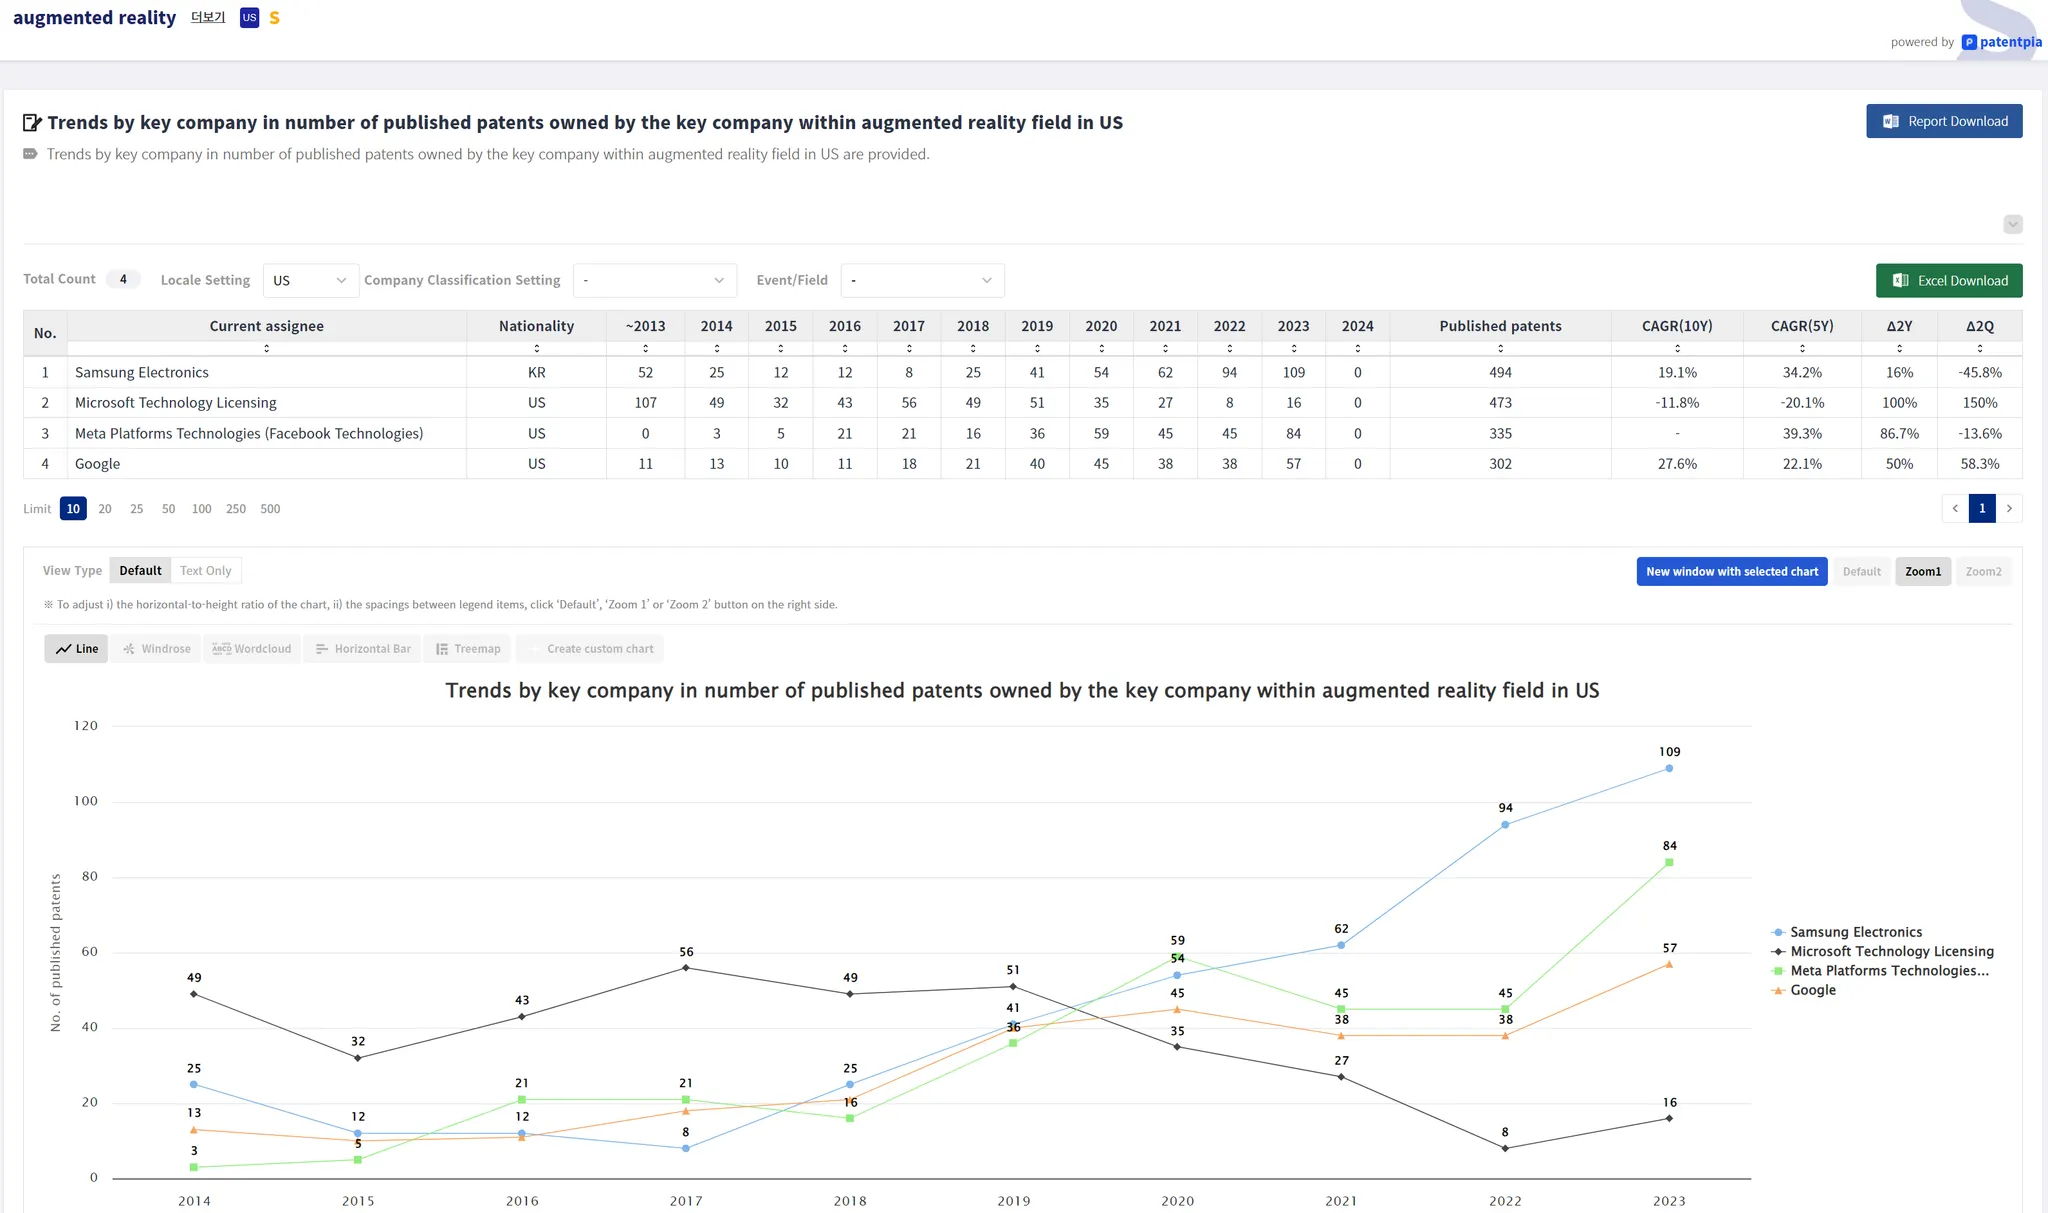Go to previous page arrow
The height and width of the screenshot is (1213, 2048).
tap(1955, 508)
